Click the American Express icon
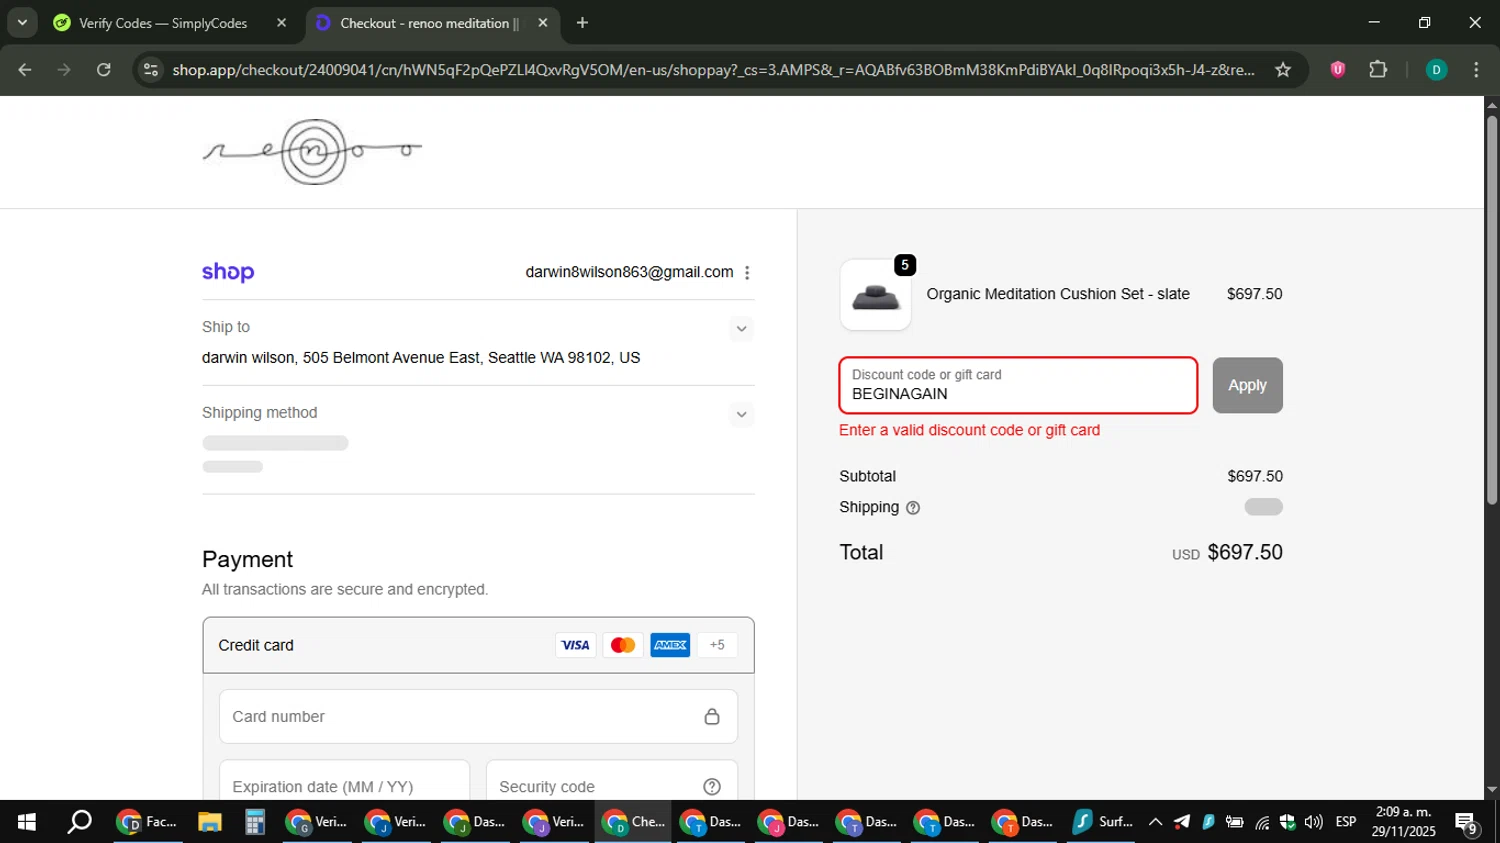This screenshot has width=1500, height=843. coord(670,645)
